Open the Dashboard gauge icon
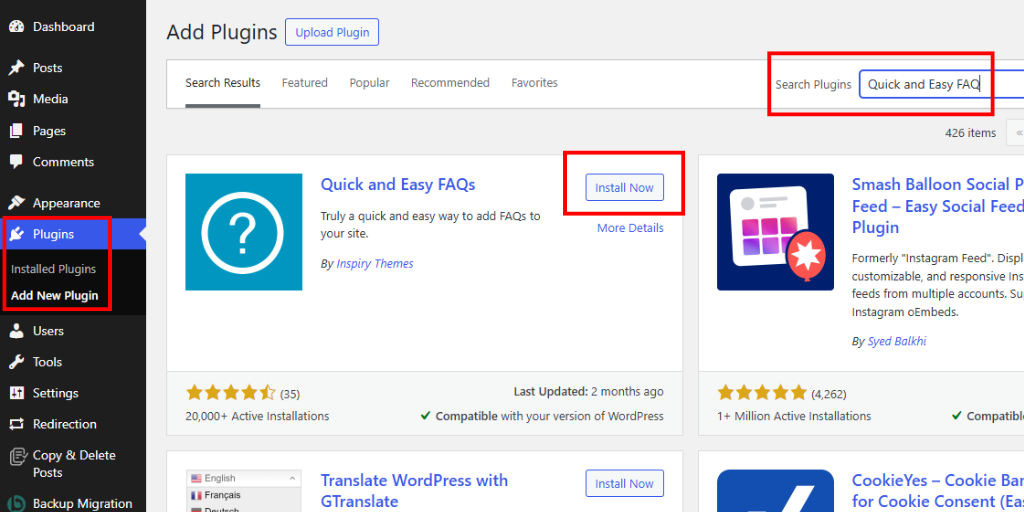The height and width of the screenshot is (512, 1024). pos(16,27)
